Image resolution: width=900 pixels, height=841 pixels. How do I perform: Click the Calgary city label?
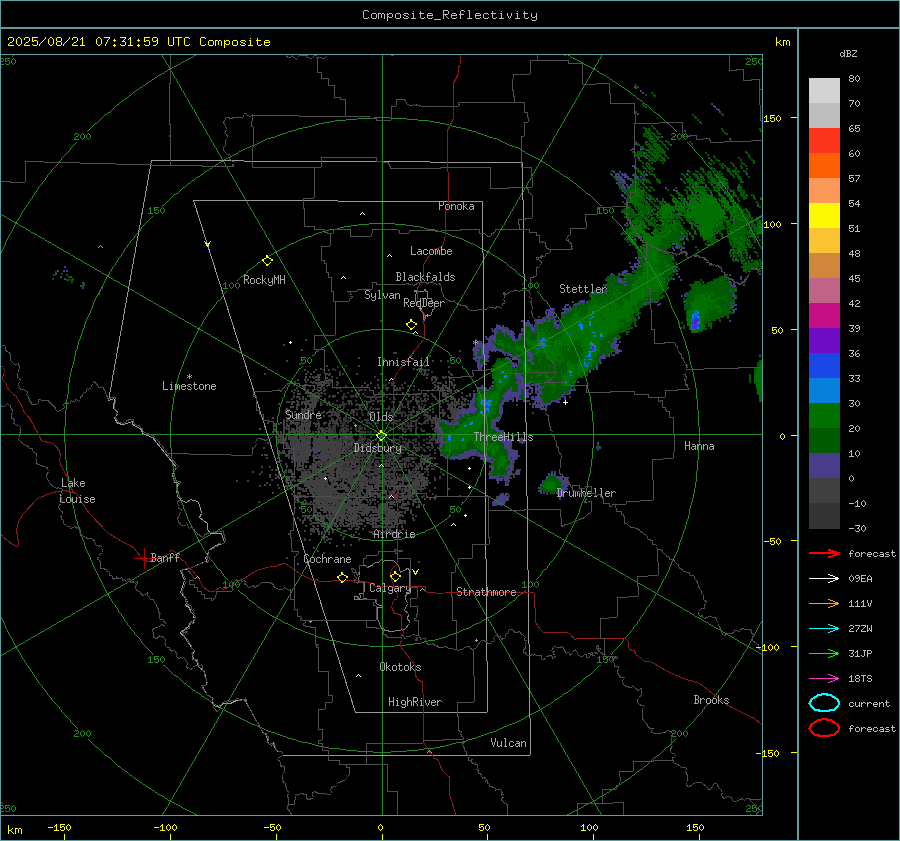pos(390,588)
